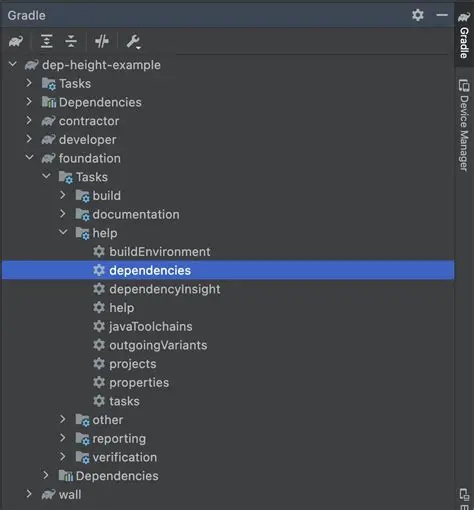
Task: Select the javaToolchains task label
Action: pyautogui.click(x=151, y=327)
